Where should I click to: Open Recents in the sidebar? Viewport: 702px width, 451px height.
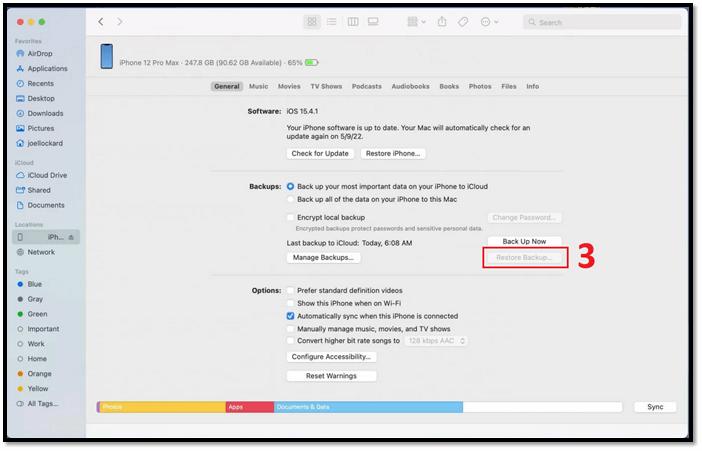(x=40, y=84)
